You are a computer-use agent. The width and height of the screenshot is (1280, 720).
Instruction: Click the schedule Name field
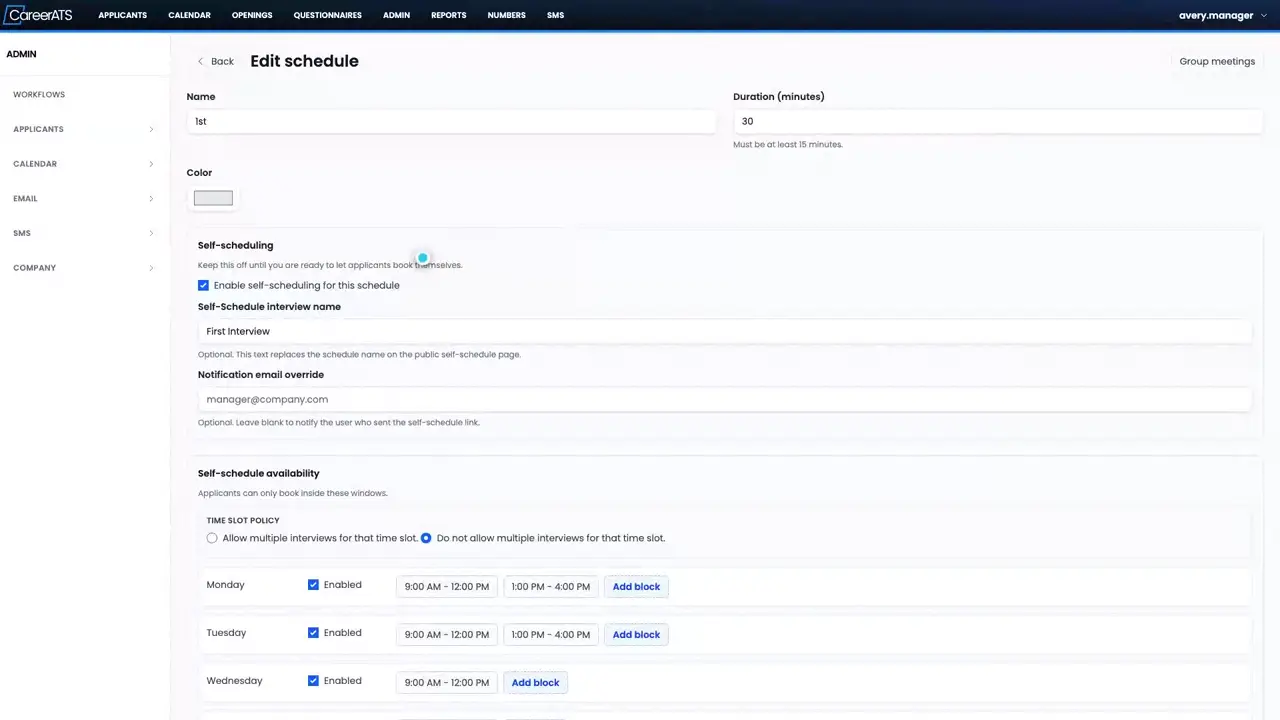(x=451, y=121)
